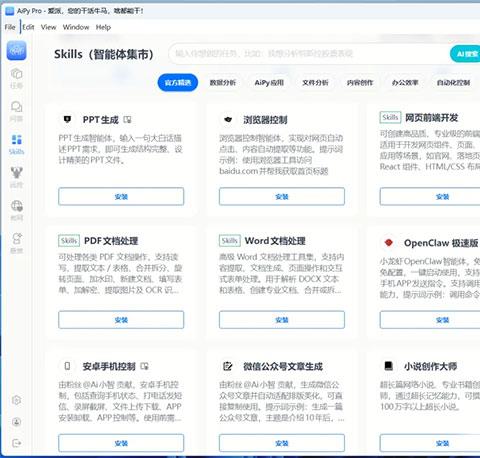Click the 网页前端开发 card title
This screenshot has height=458, width=480.
tap(432, 118)
